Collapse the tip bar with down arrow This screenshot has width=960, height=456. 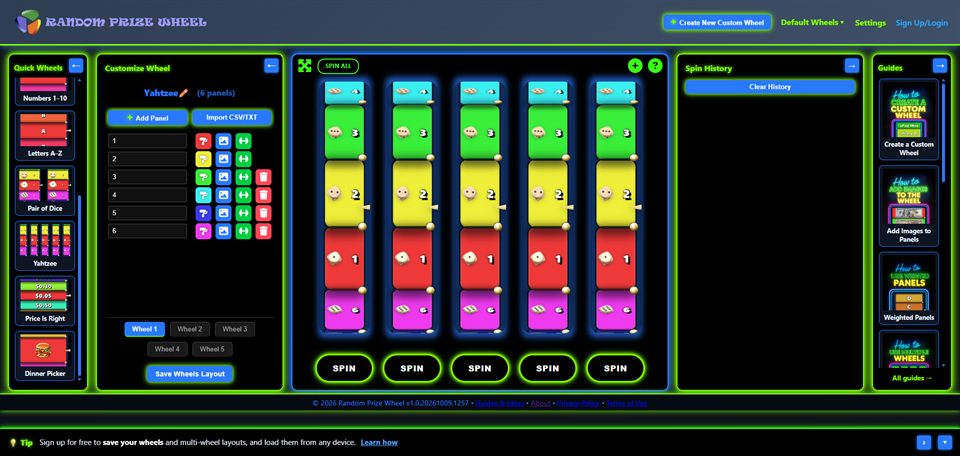click(945, 442)
